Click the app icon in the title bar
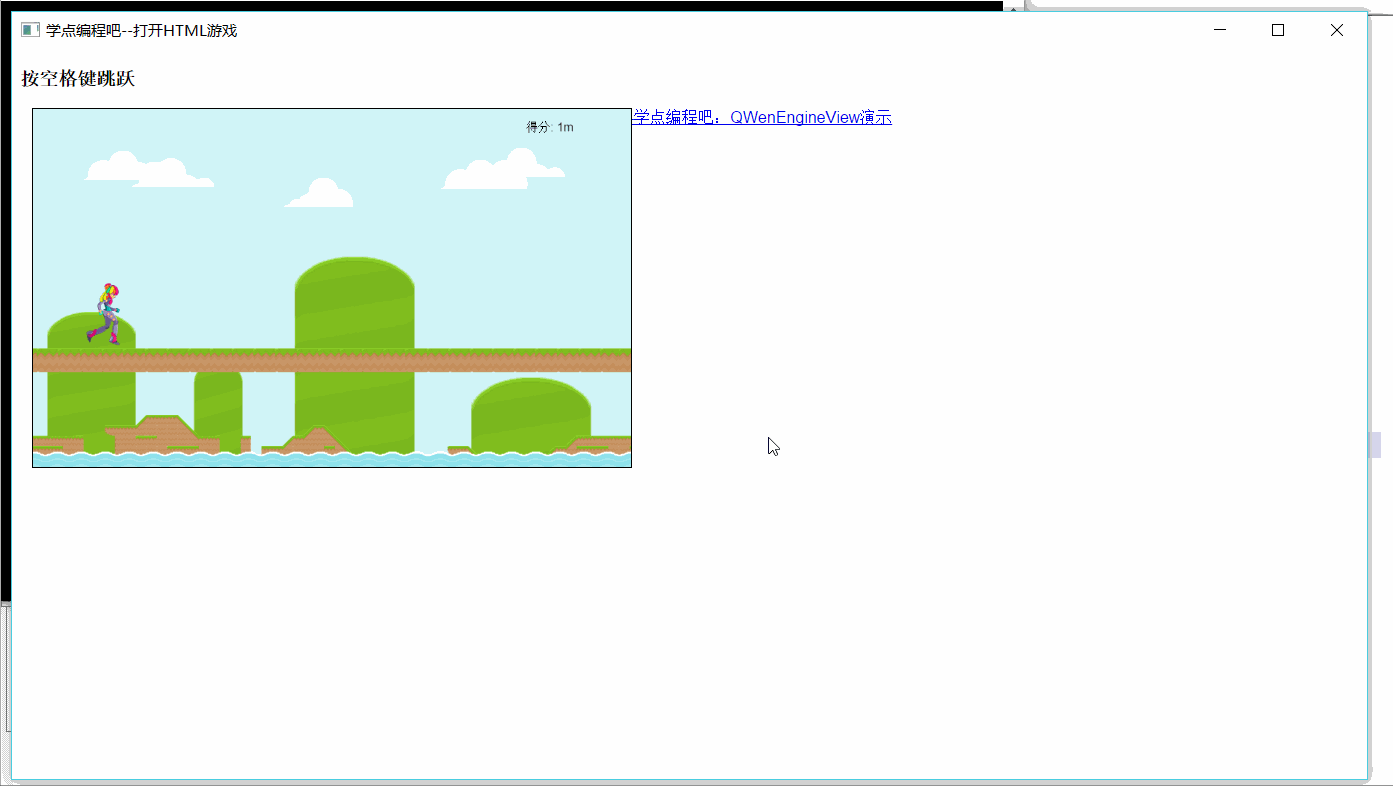 point(30,30)
